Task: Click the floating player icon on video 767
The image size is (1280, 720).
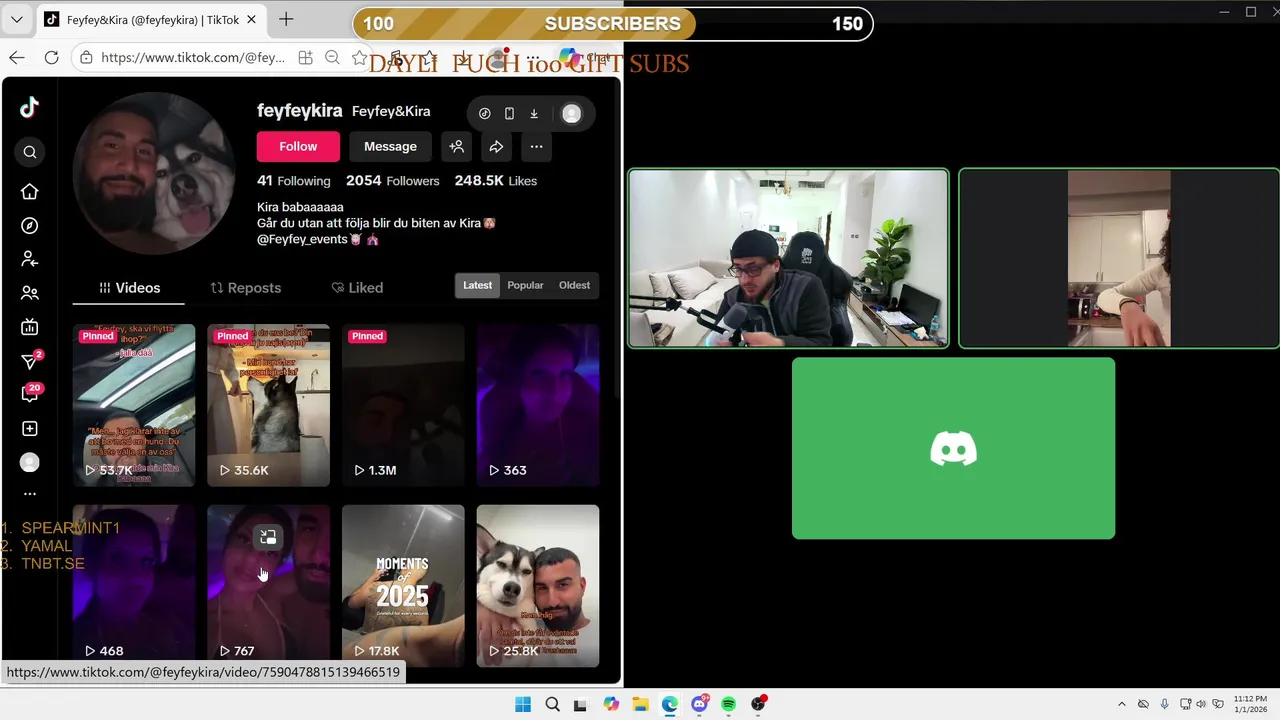Action: 268,537
